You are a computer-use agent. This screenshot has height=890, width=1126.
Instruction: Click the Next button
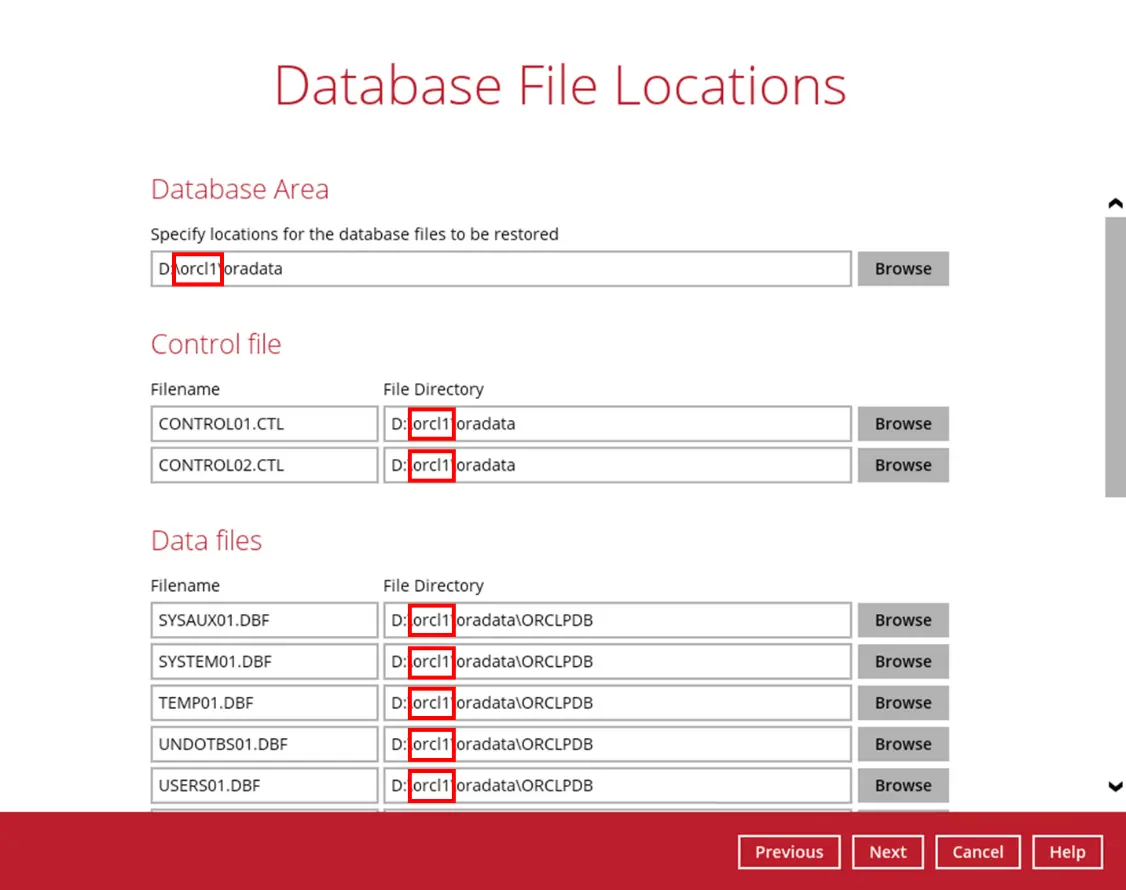click(887, 851)
